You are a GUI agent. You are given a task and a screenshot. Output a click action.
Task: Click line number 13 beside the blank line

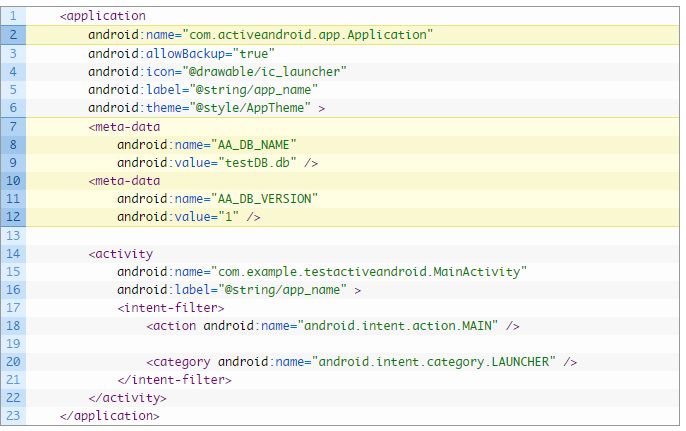[x=13, y=235]
